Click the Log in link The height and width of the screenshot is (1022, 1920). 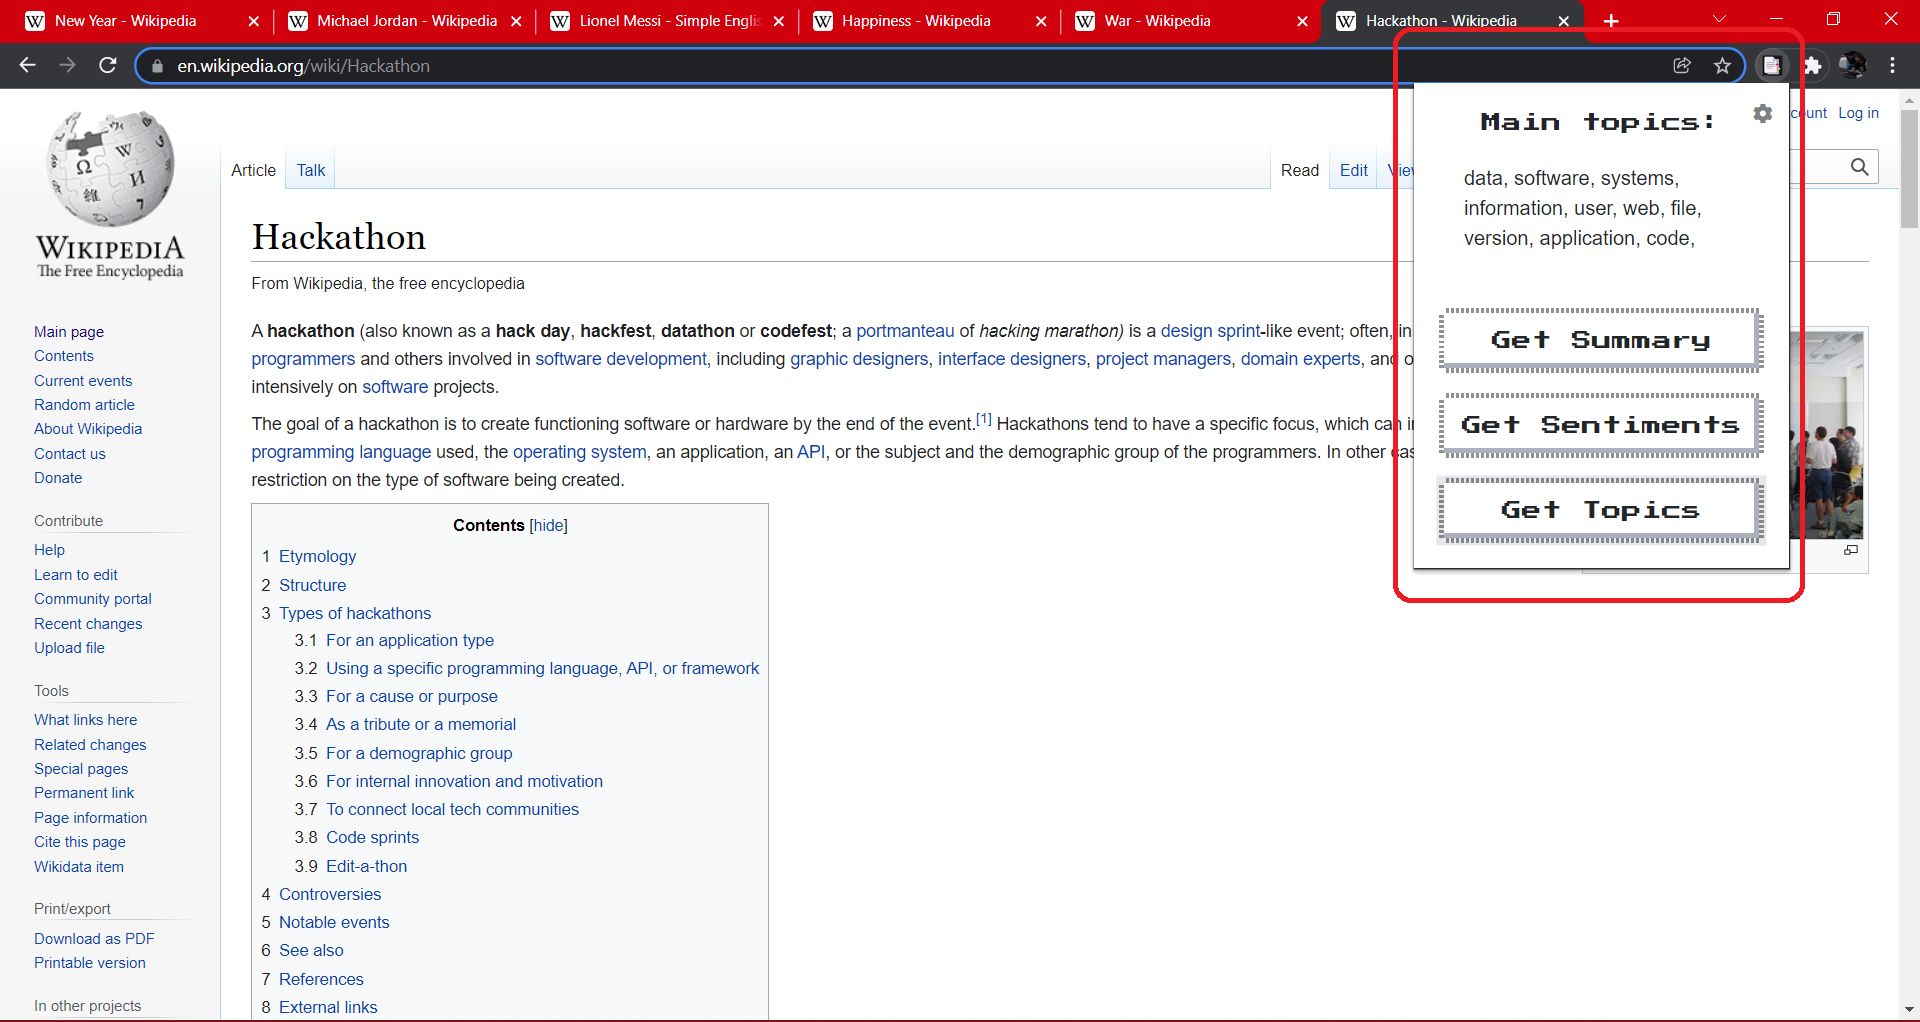[1858, 113]
